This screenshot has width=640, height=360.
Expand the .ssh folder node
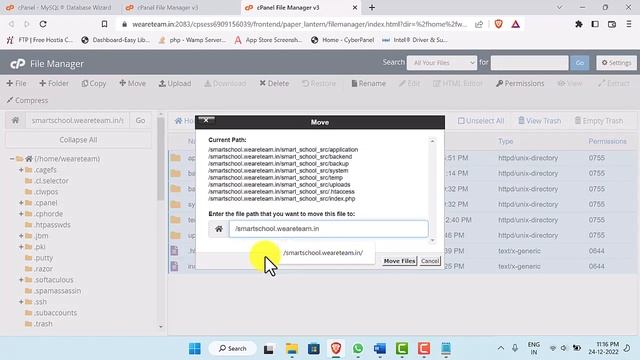pyautogui.click(x=21, y=302)
